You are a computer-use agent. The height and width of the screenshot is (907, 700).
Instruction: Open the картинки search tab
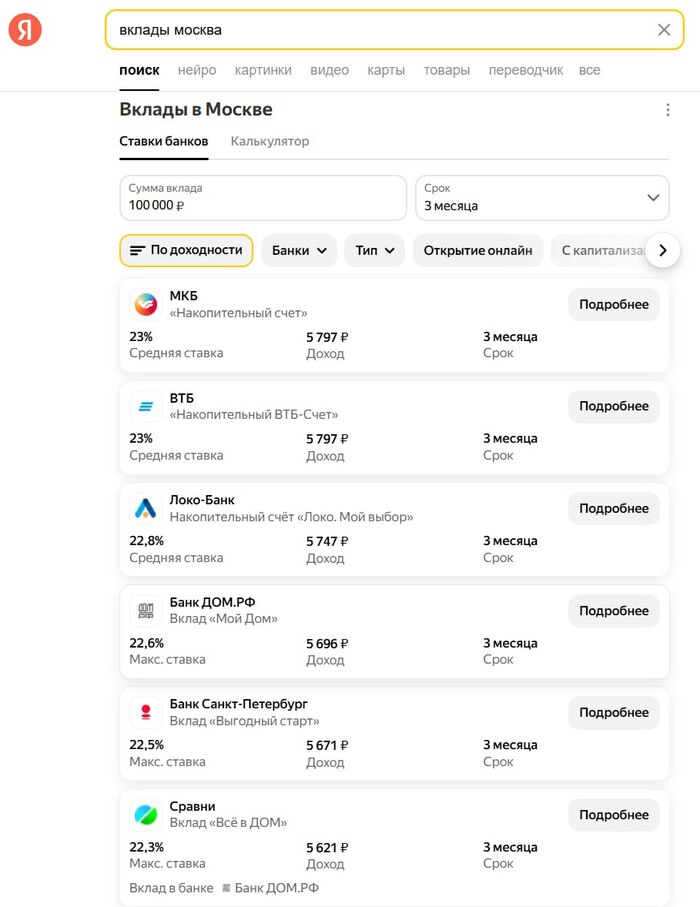click(x=263, y=70)
